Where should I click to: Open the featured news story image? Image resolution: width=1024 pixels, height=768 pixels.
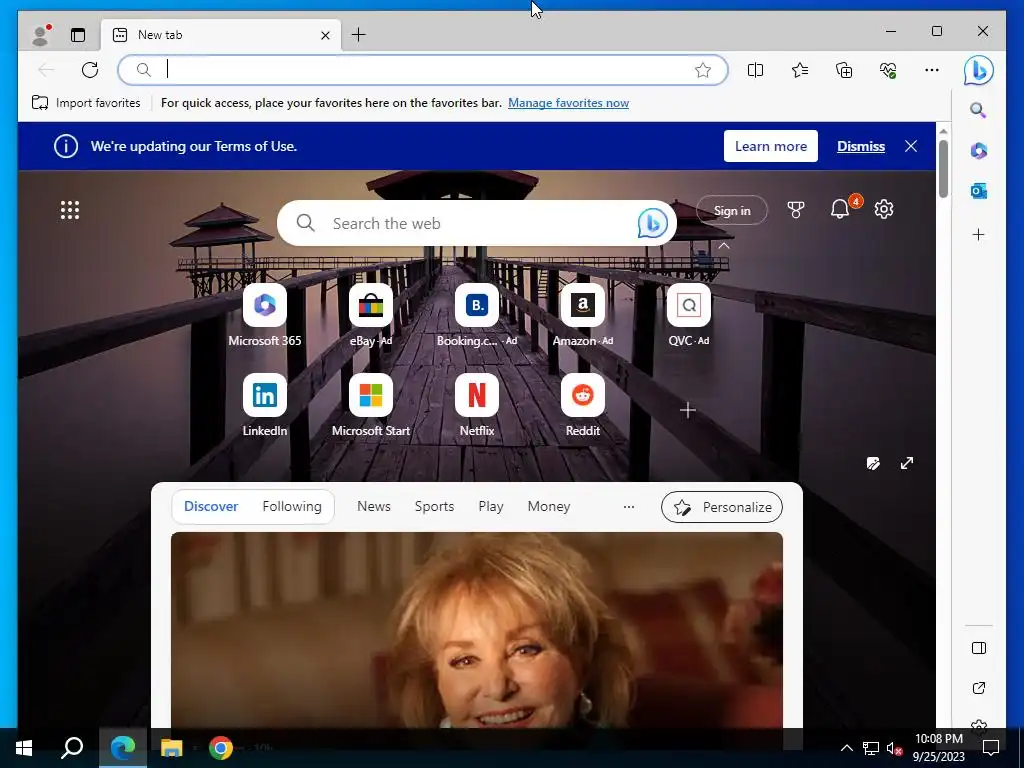pyautogui.click(x=477, y=630)
